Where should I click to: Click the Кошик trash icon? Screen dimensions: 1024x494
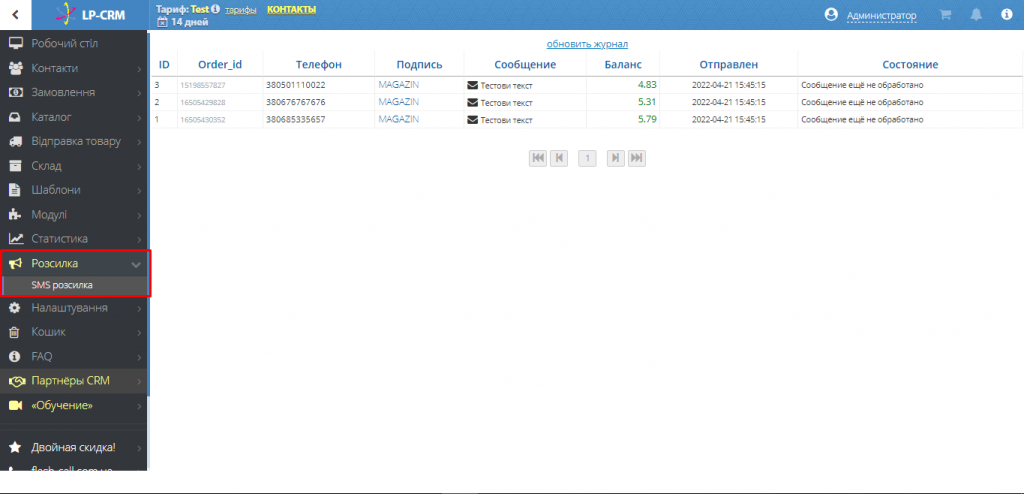tap(14, 332)
